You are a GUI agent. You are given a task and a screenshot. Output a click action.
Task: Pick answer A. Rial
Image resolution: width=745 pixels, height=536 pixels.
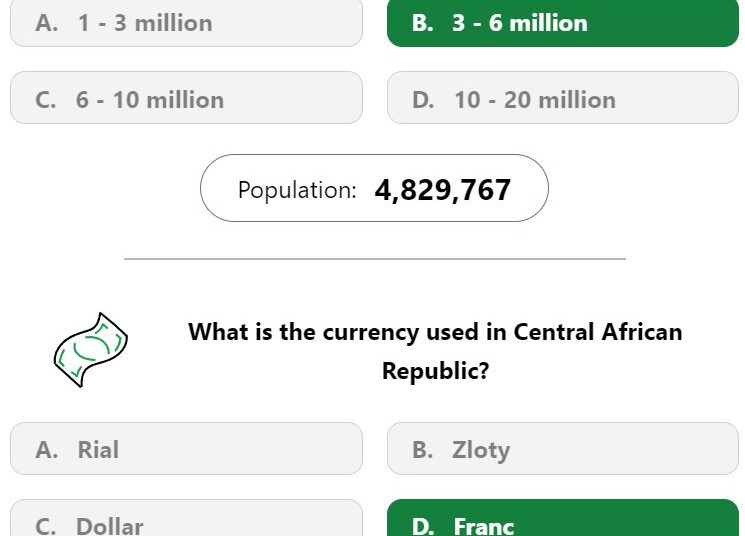tap(186, 449)
